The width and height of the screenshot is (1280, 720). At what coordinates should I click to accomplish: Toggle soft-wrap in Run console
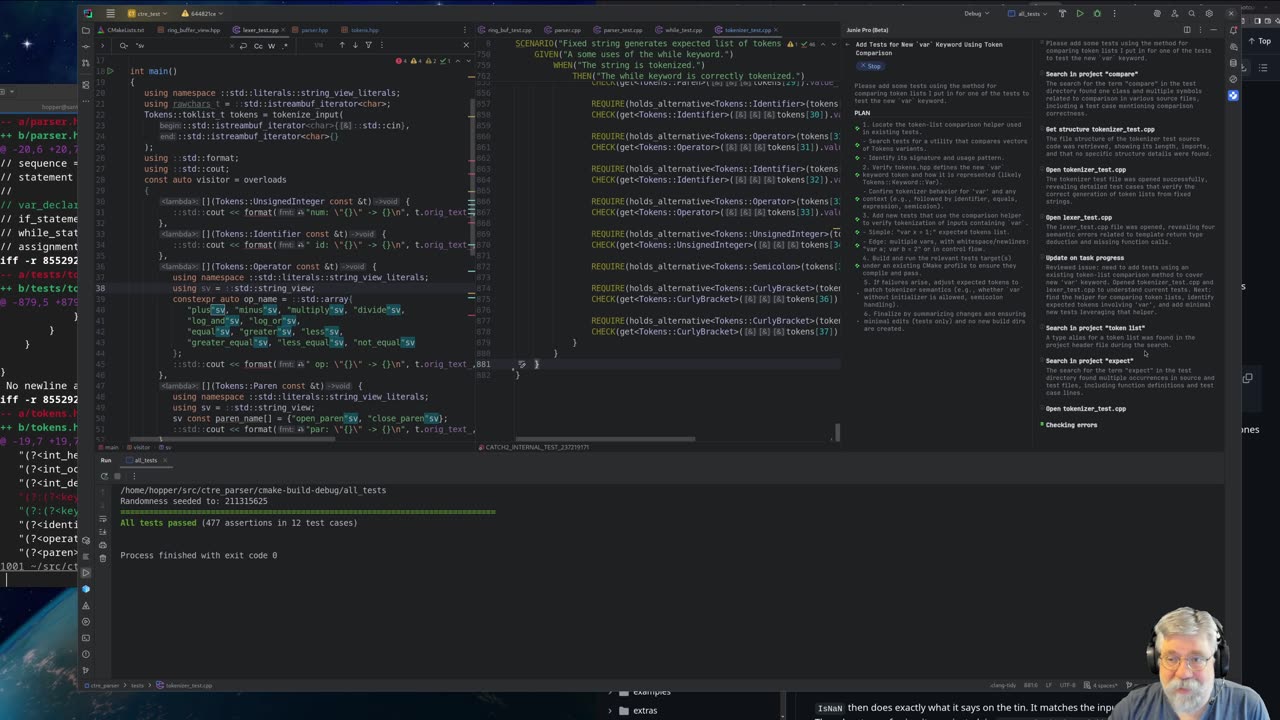103,518
